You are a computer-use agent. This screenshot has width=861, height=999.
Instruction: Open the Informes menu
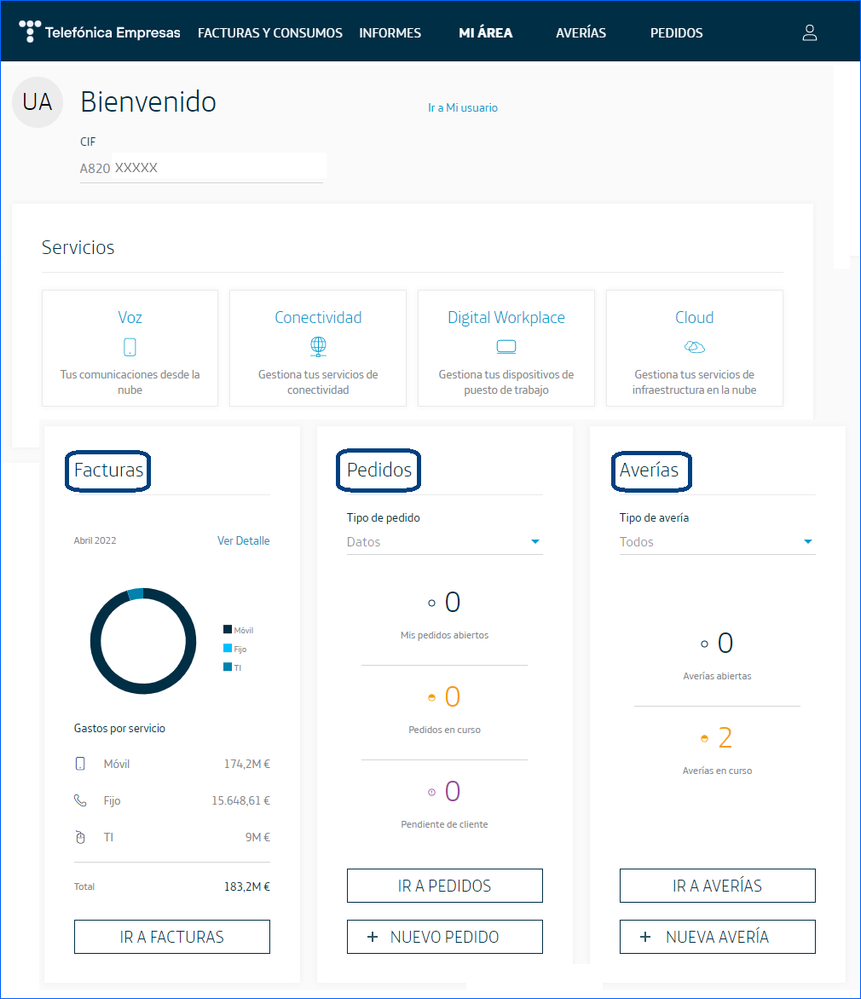[390, 33]
